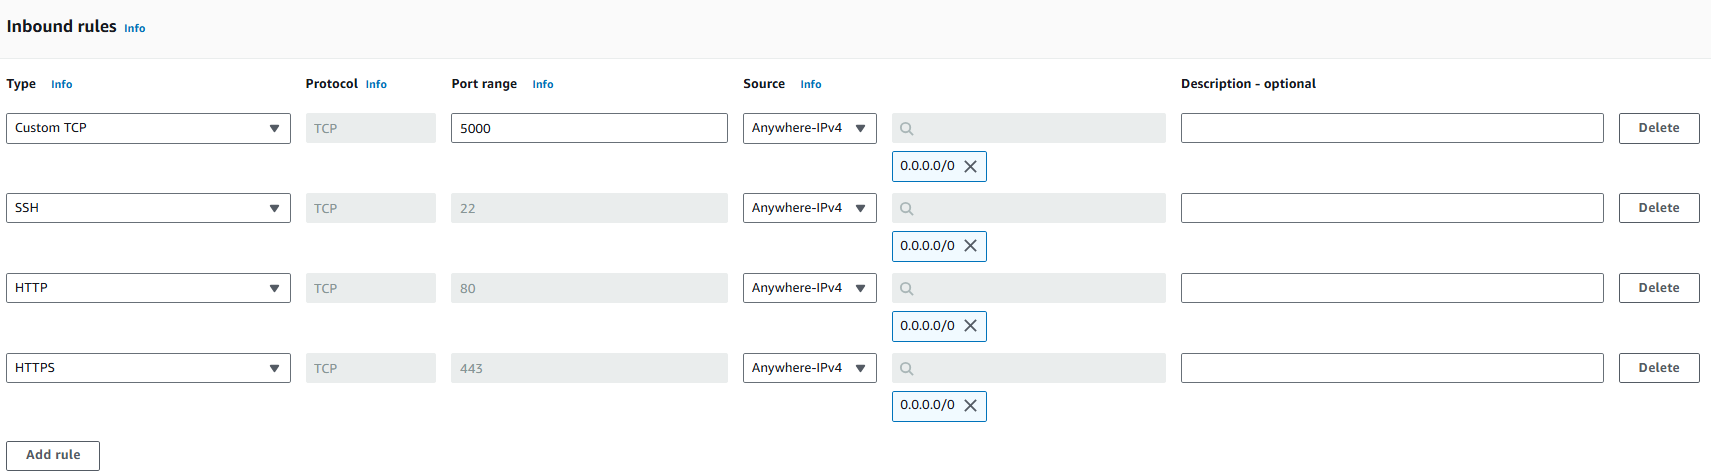
Task: Remove 0.0.0.0/0 chip from port 5000 rule
Action: tap(970, 167)
